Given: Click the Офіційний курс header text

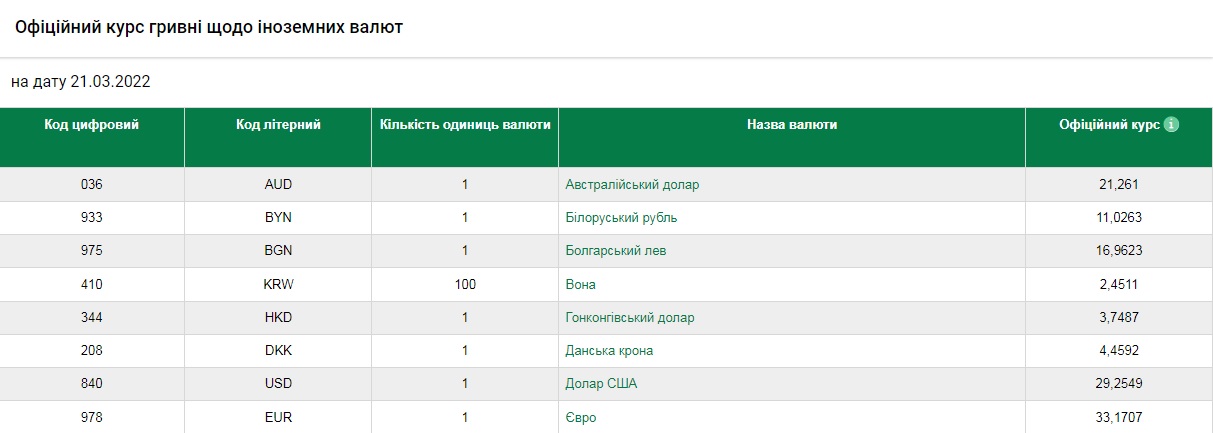Looking at the screenshot, I should (1109, 125).
